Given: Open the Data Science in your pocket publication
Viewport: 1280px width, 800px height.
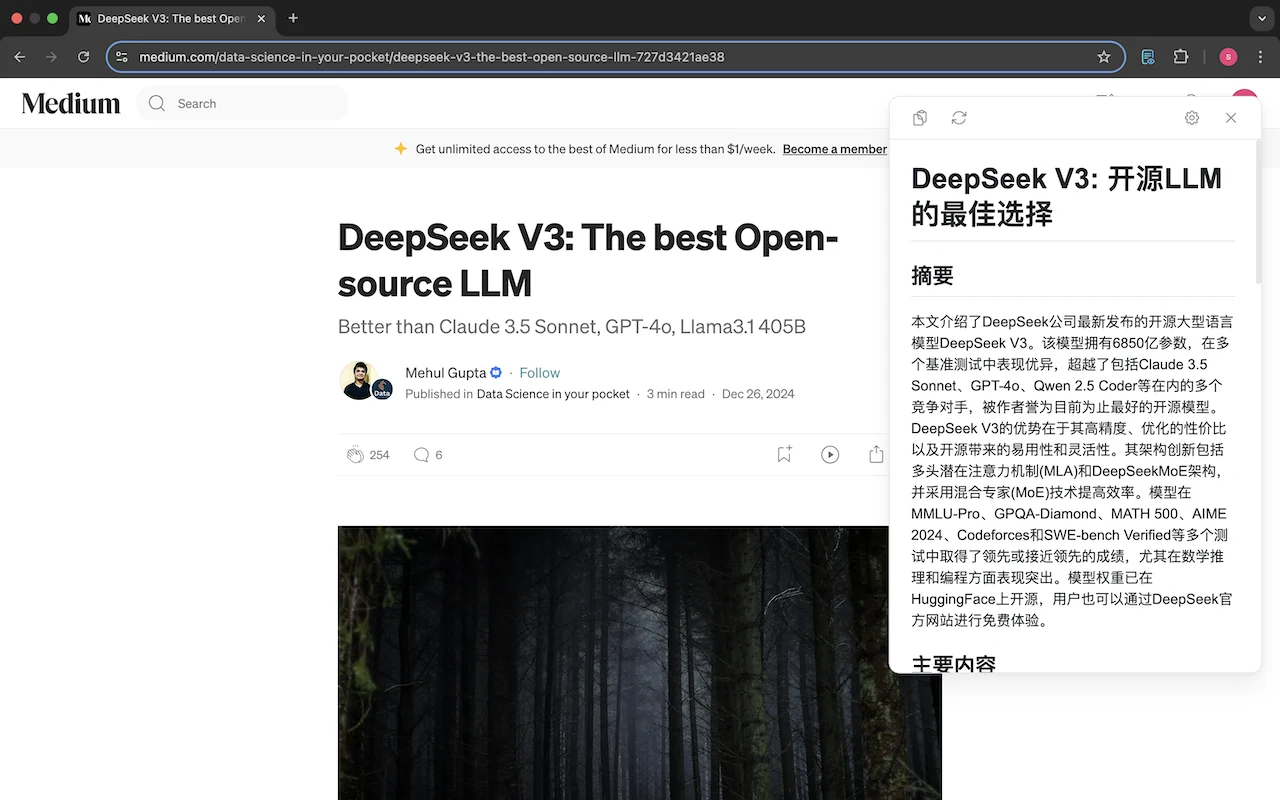Looking at the screenshot, I should (553, 394).
